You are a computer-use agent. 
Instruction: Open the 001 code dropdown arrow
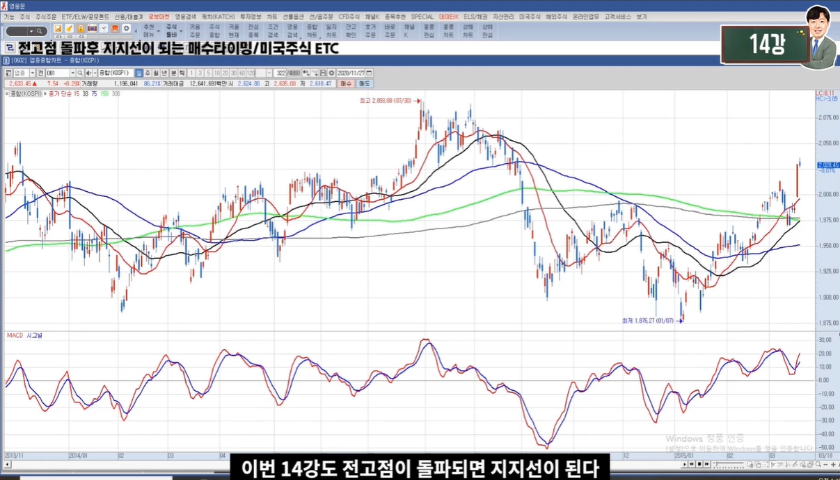75,73
